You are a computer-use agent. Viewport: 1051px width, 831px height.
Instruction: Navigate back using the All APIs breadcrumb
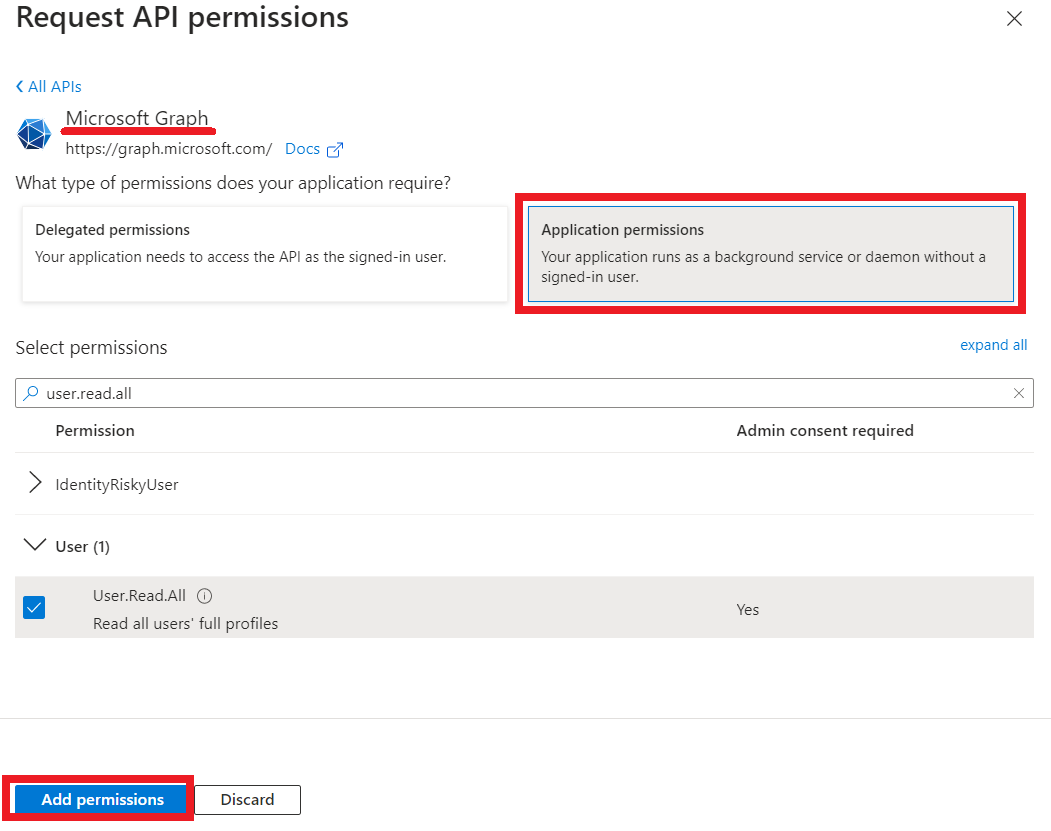55,86
